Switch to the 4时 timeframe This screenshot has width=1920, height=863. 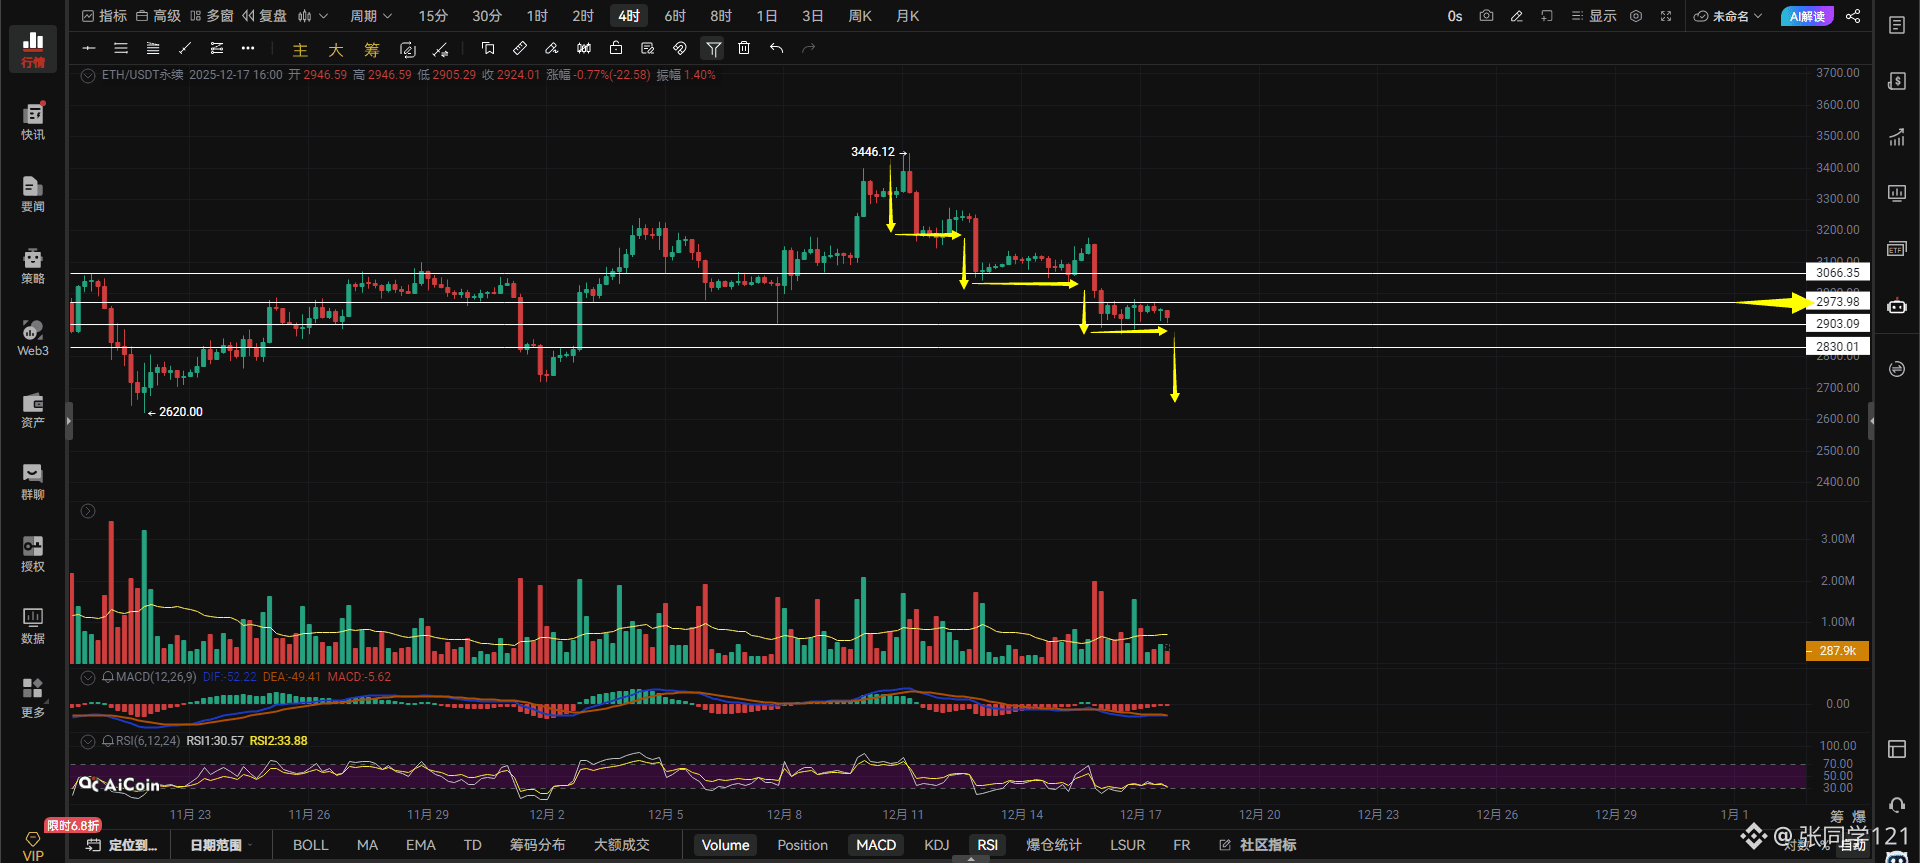(x=629, y=16)
